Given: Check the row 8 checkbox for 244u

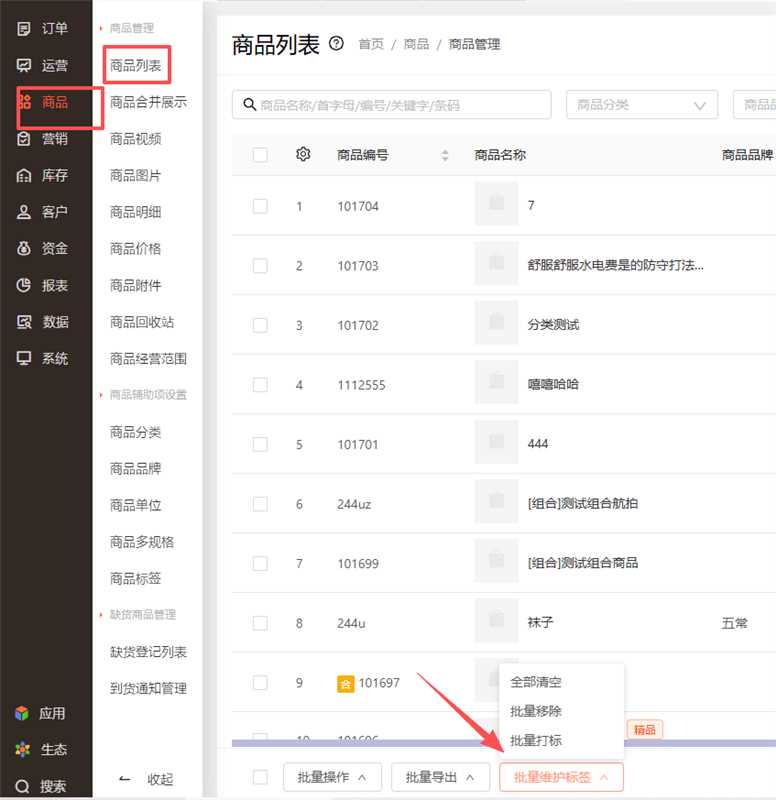Looking at the screenshot, I should point(260,623).
